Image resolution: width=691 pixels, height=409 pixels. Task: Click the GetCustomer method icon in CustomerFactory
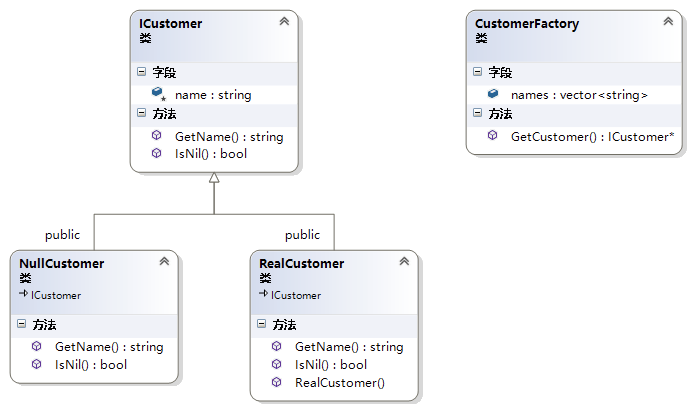pyautogui.click(x=493, y=135)
